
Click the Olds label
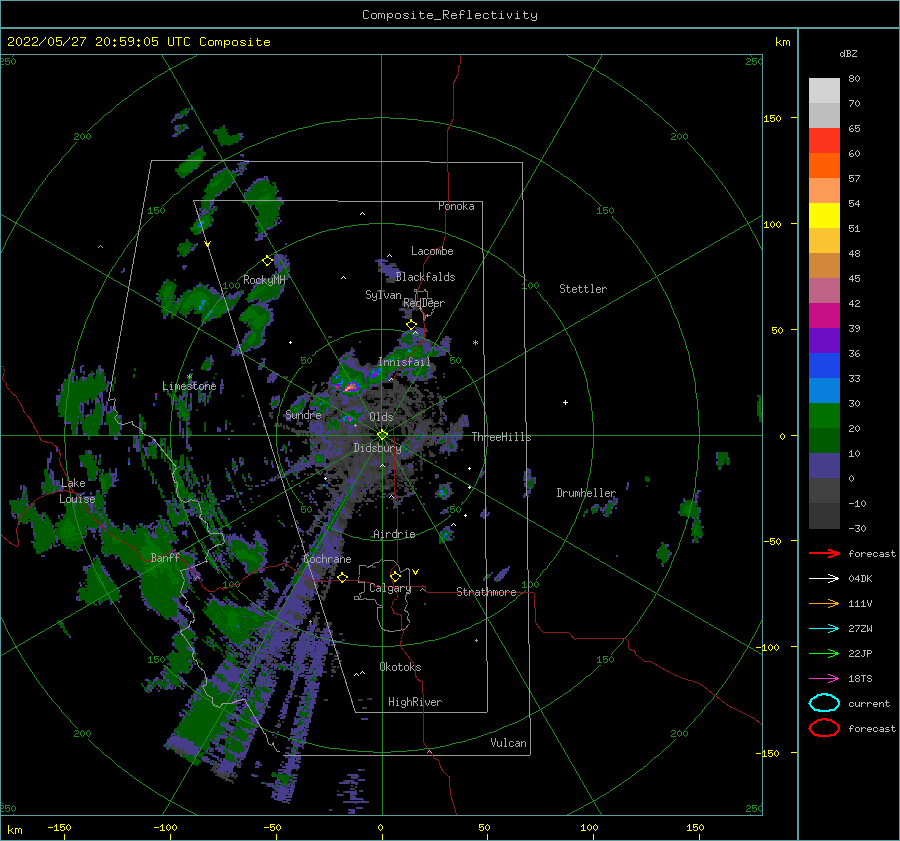point(381,417)
